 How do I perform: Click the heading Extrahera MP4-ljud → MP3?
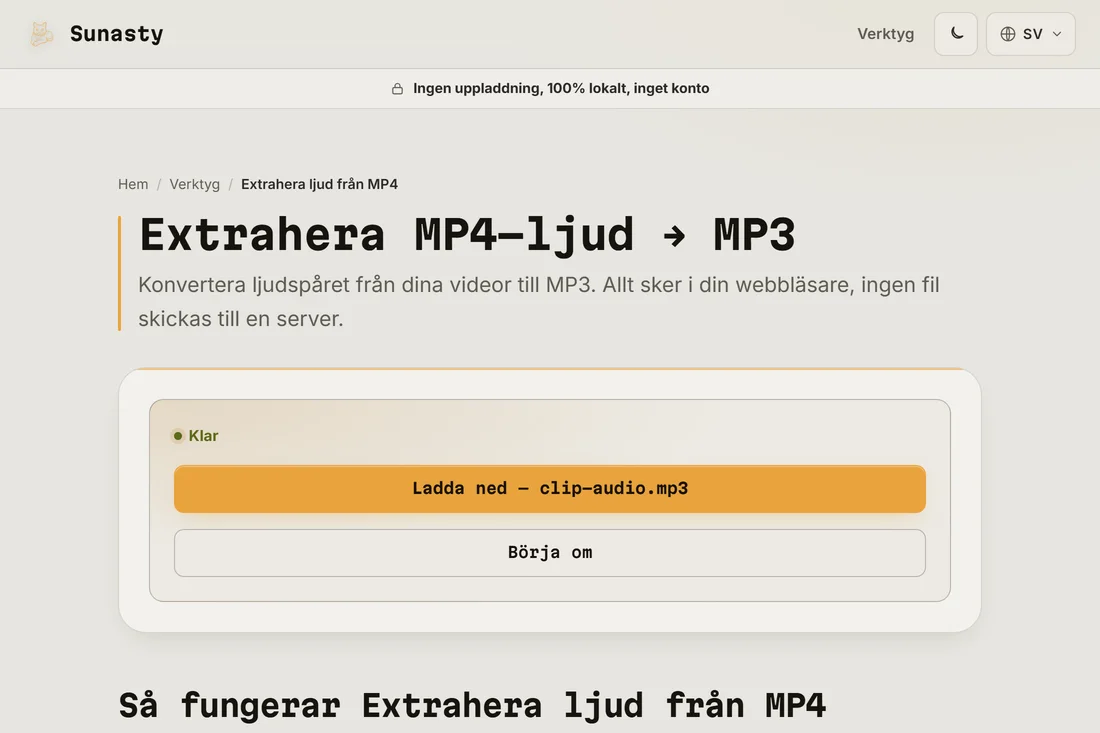pos(467,234)
